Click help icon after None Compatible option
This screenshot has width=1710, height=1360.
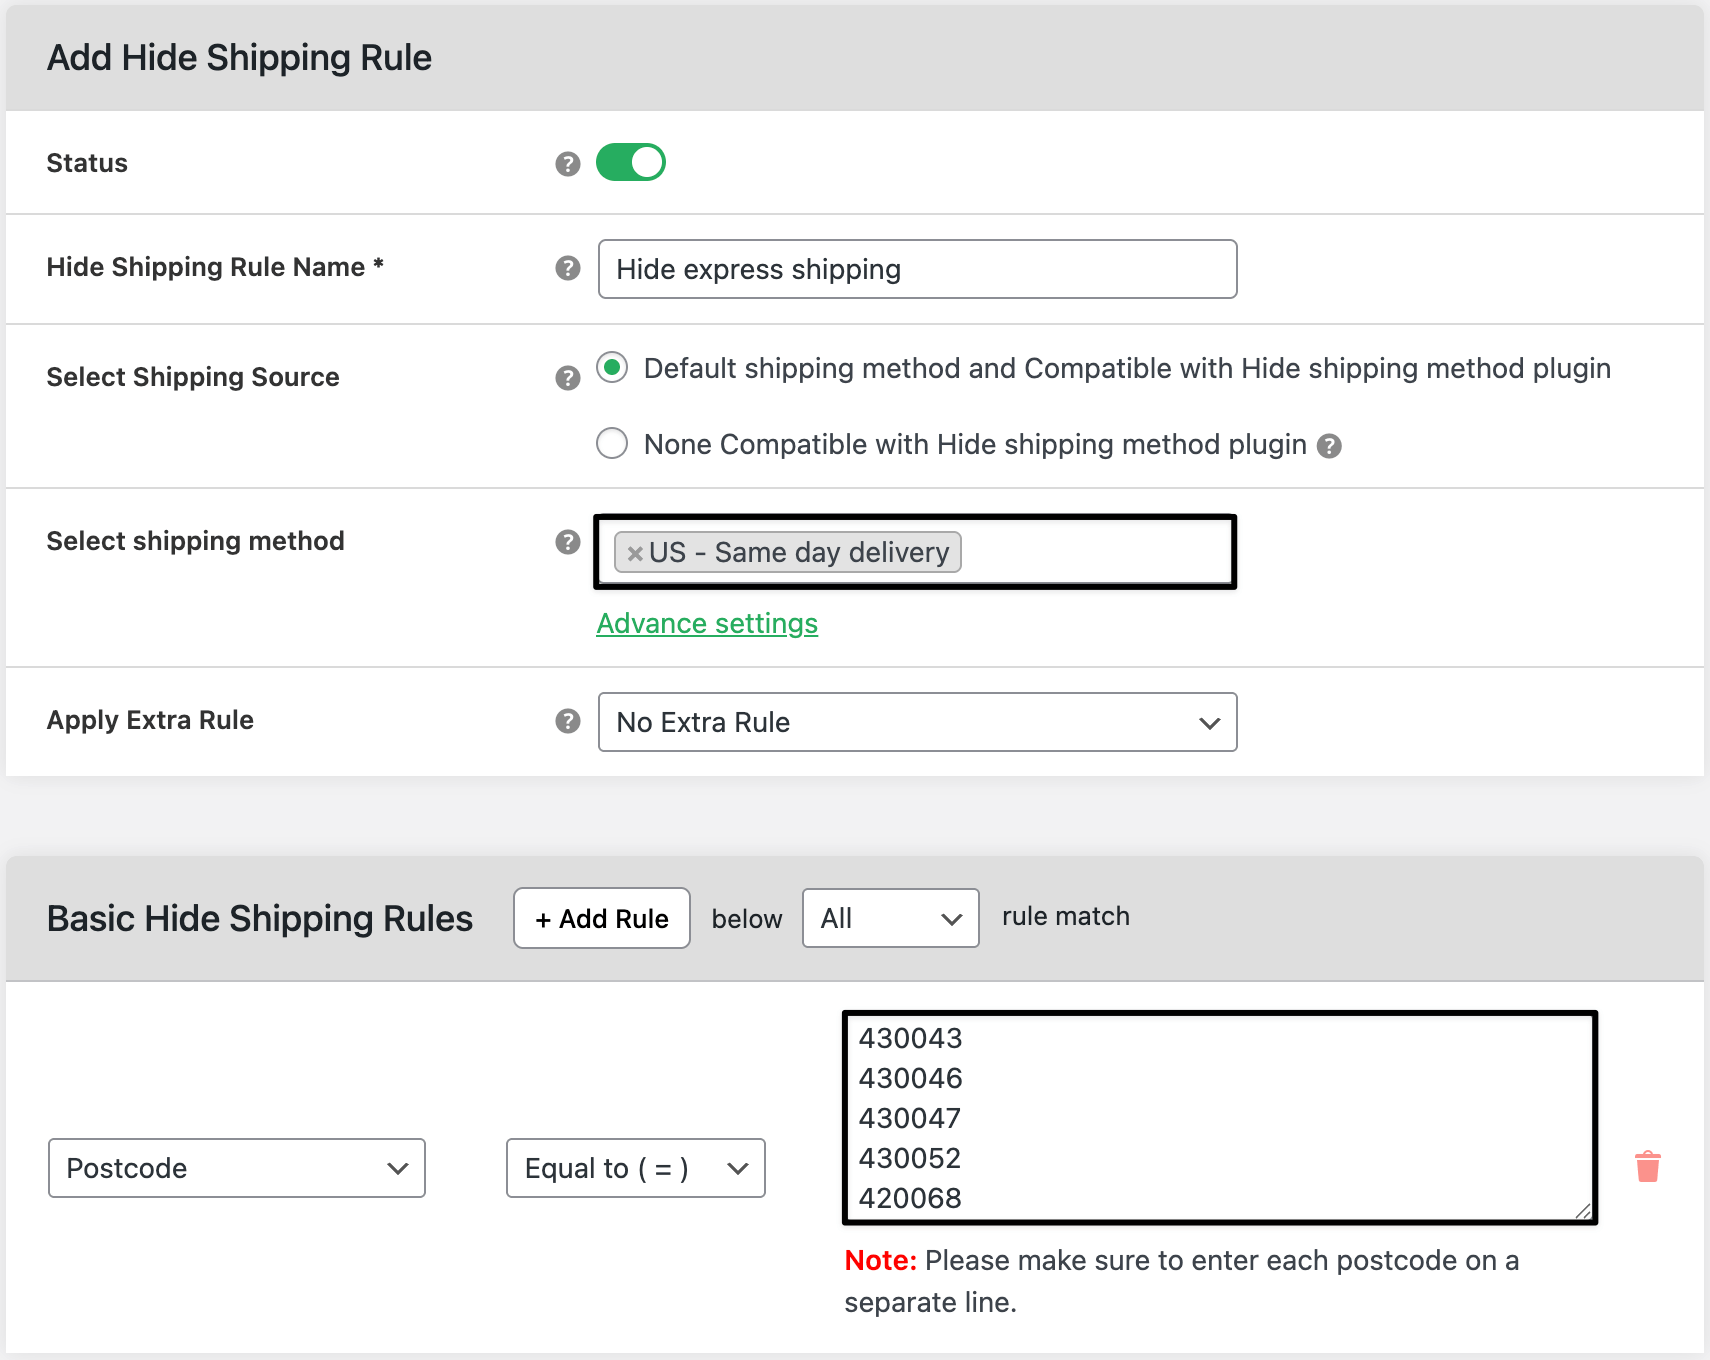coord(1329,446)
